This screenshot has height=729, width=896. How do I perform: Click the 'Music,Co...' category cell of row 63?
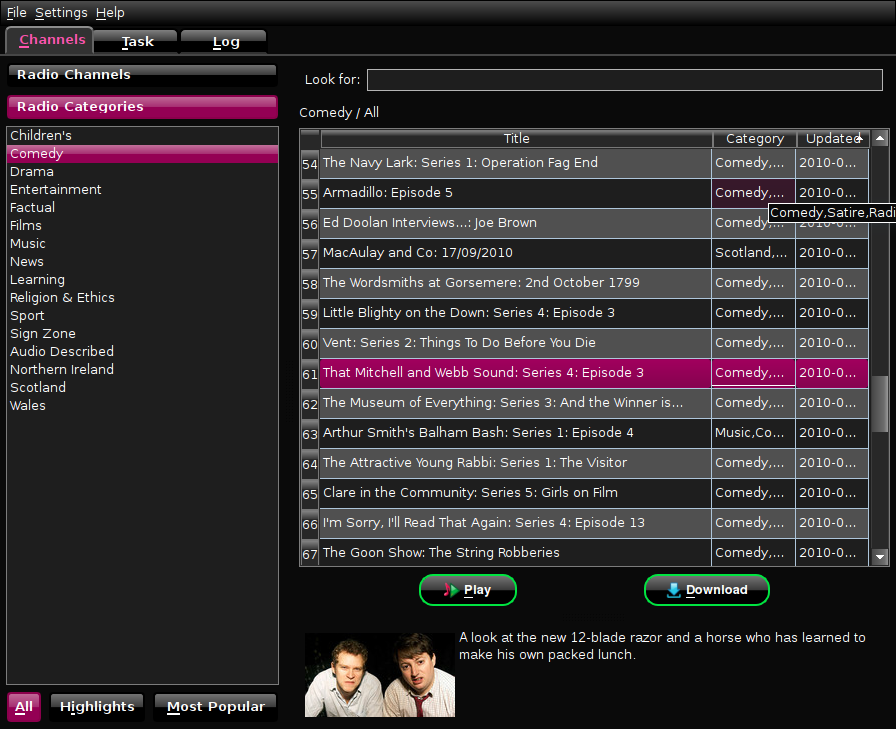tap(753, 433)
